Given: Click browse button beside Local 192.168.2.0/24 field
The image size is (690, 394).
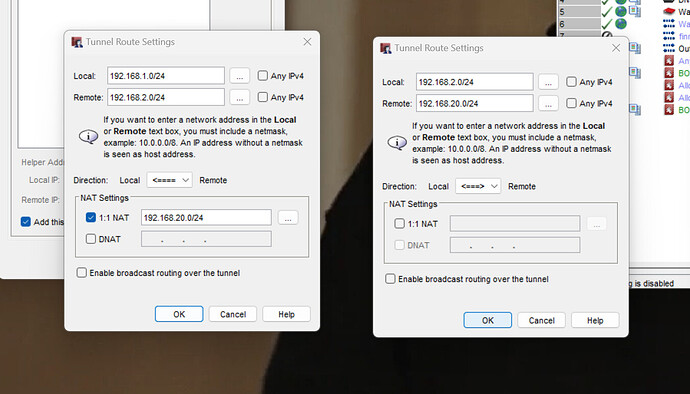Looking at the screenshot, I should pos(548,82).
